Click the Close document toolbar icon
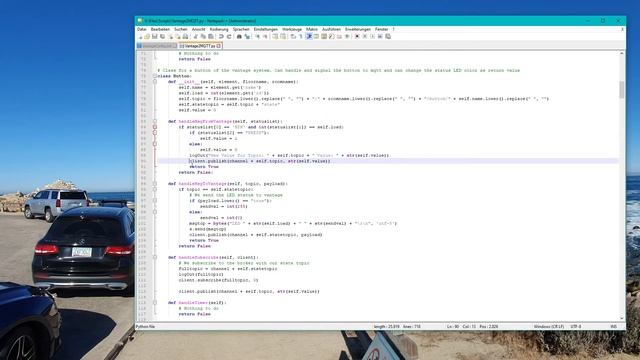Viewport: 640px width, 360px height. 171,36
